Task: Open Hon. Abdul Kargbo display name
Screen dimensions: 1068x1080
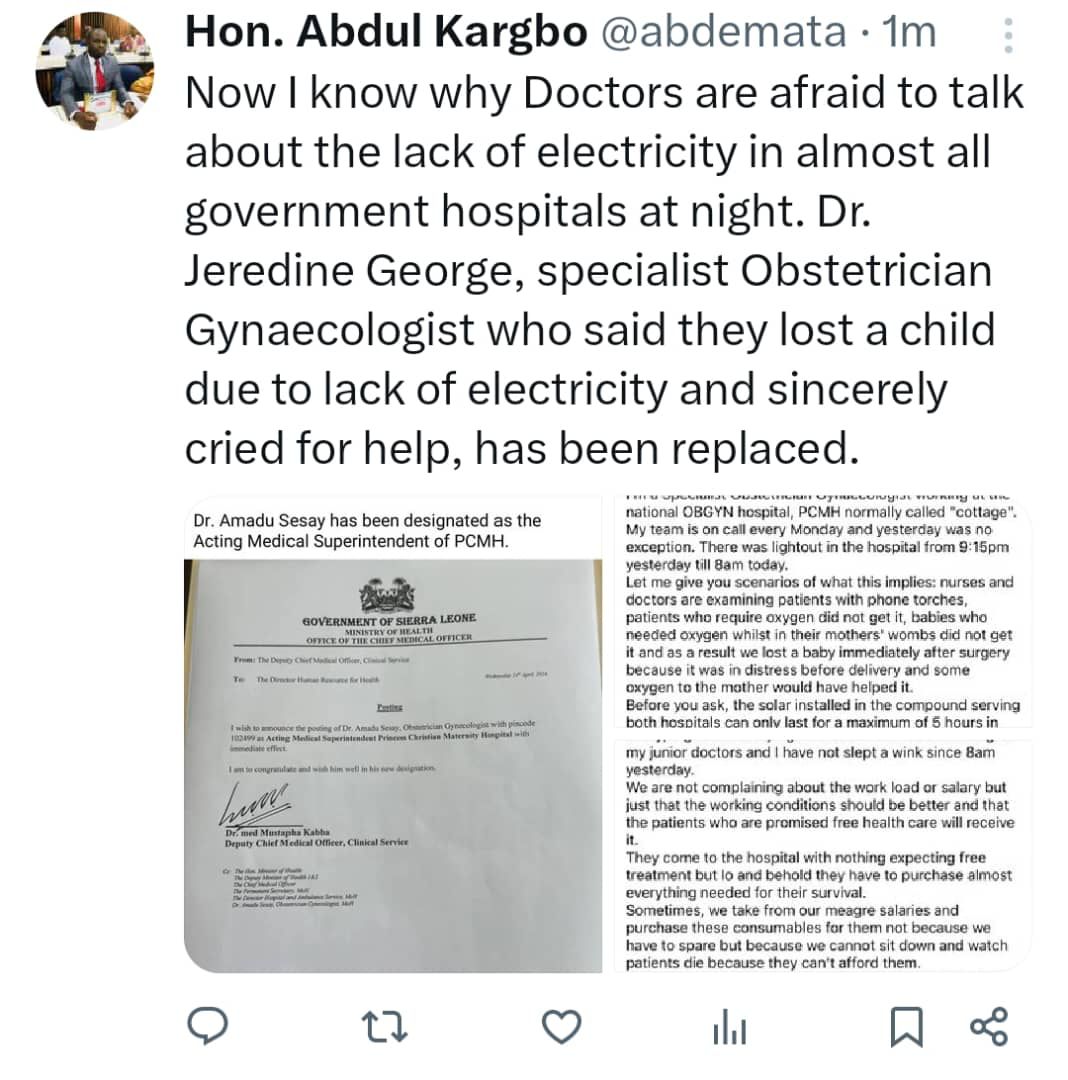Action: coord(386,32)
